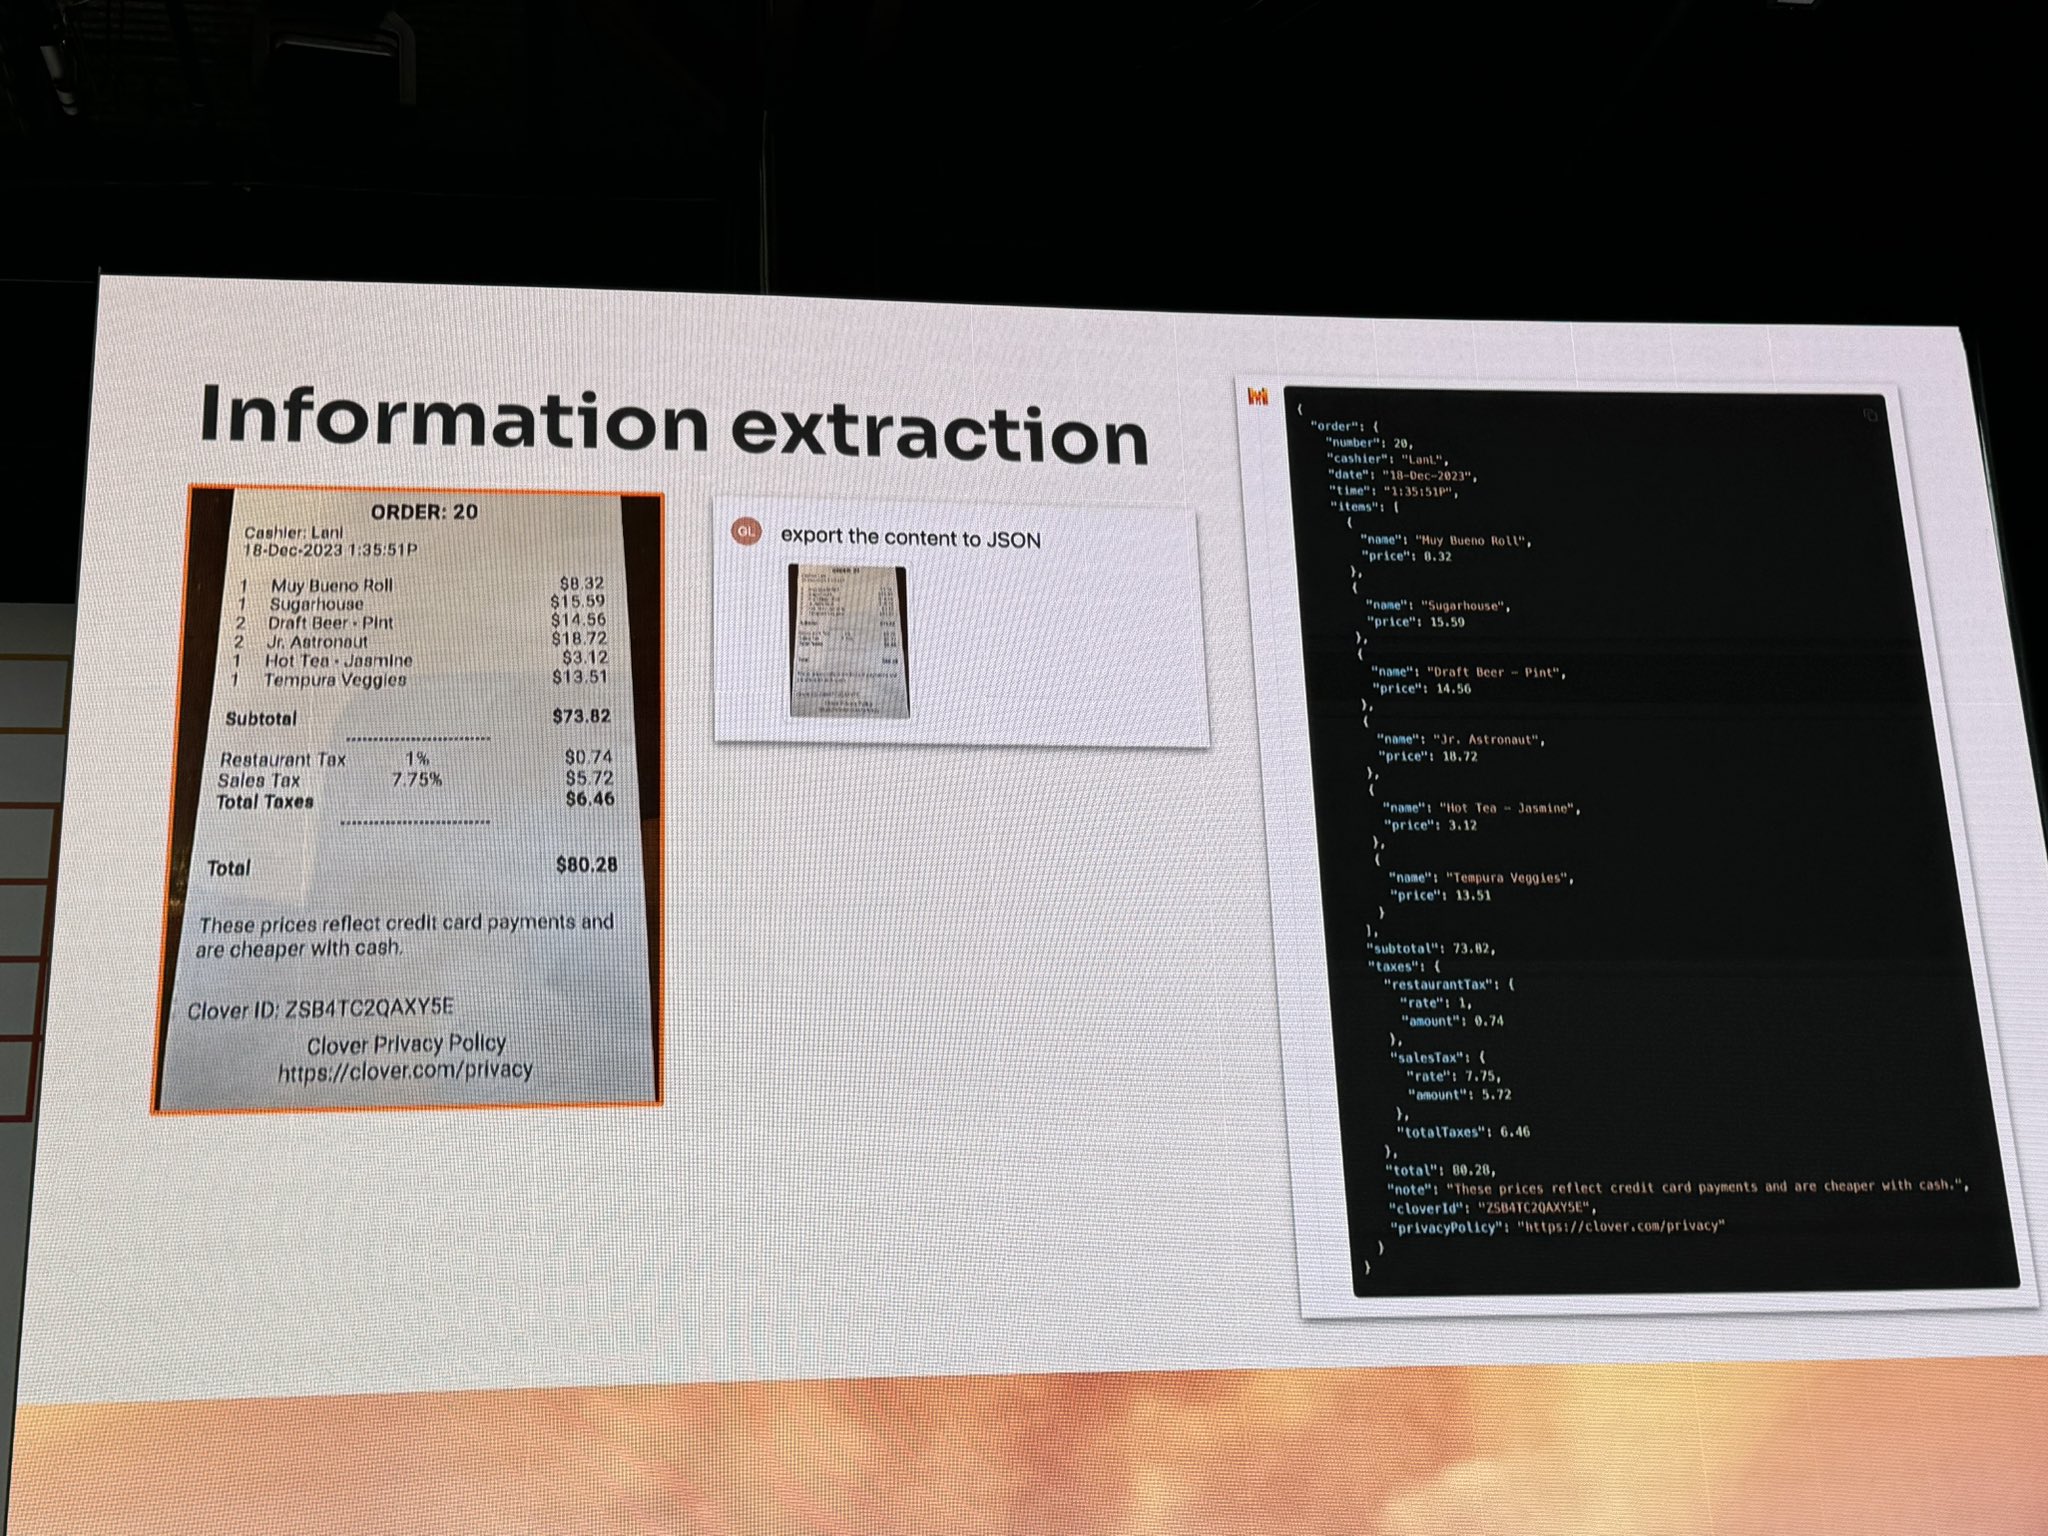Click the 'export the content to JSON' message

coord(910,537)
